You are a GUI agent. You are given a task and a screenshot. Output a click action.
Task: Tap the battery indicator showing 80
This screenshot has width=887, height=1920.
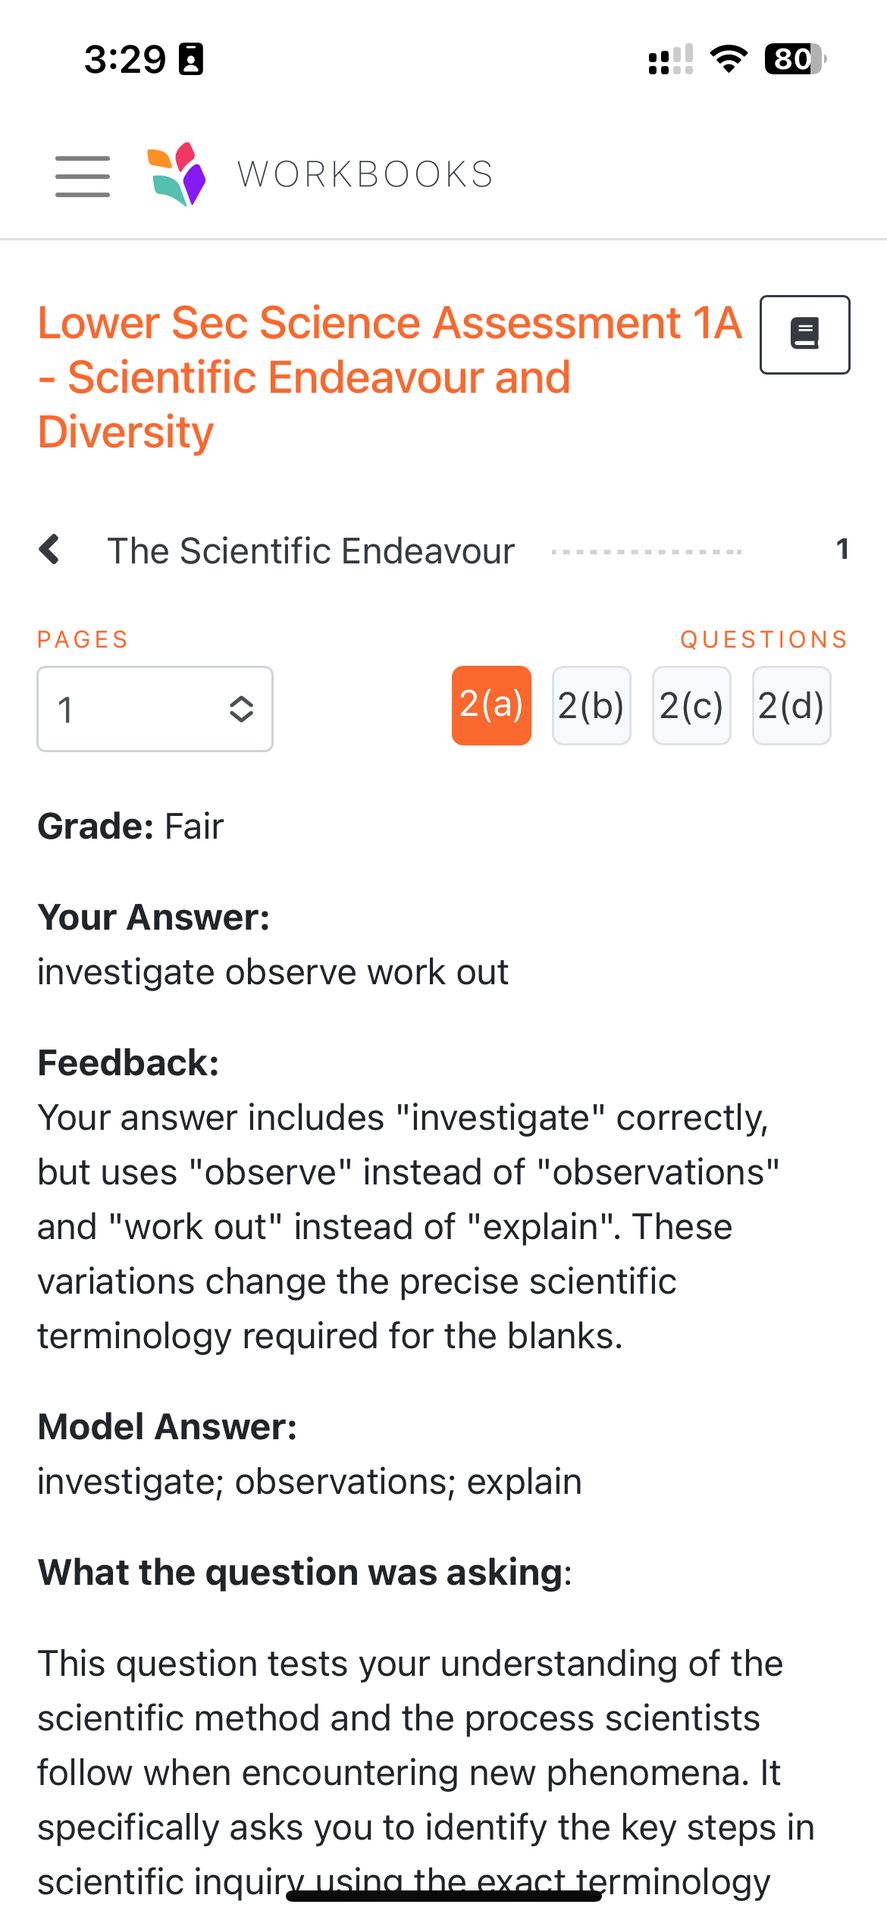pos(794,59)
